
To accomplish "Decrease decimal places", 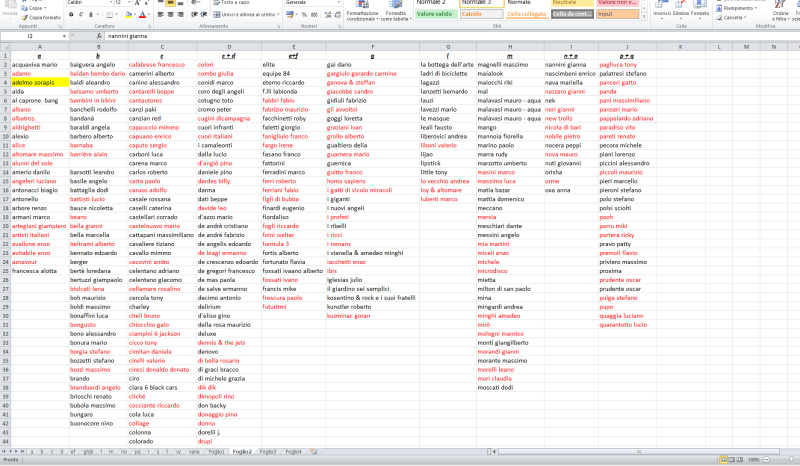I will coord(337,15).
